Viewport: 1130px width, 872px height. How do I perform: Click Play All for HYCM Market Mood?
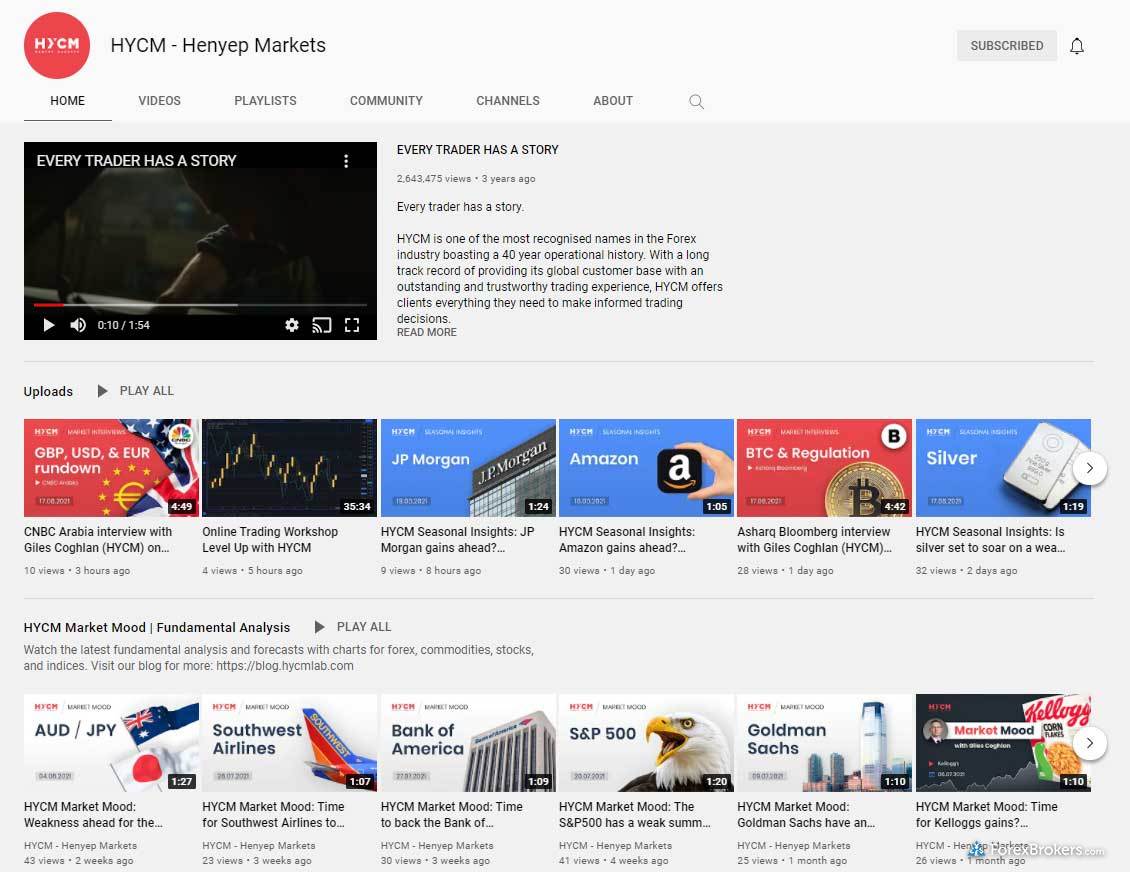[364, 627]
